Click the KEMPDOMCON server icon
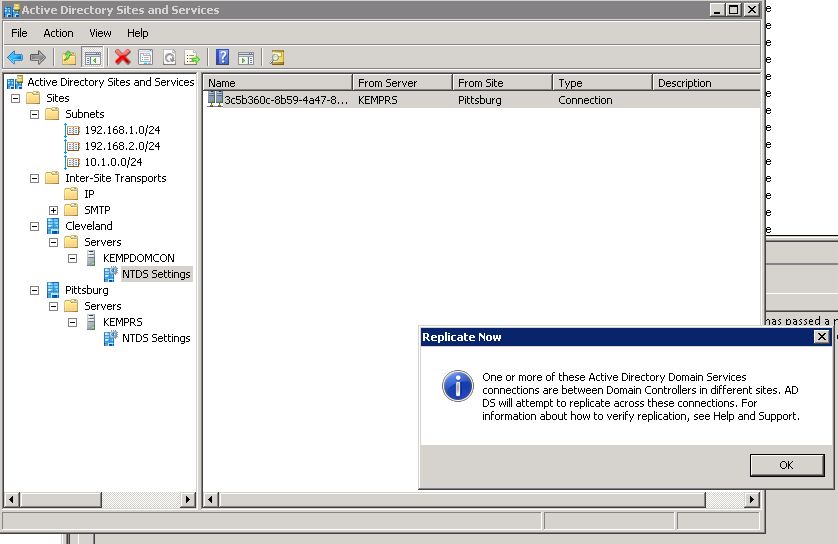 [91, 258]
